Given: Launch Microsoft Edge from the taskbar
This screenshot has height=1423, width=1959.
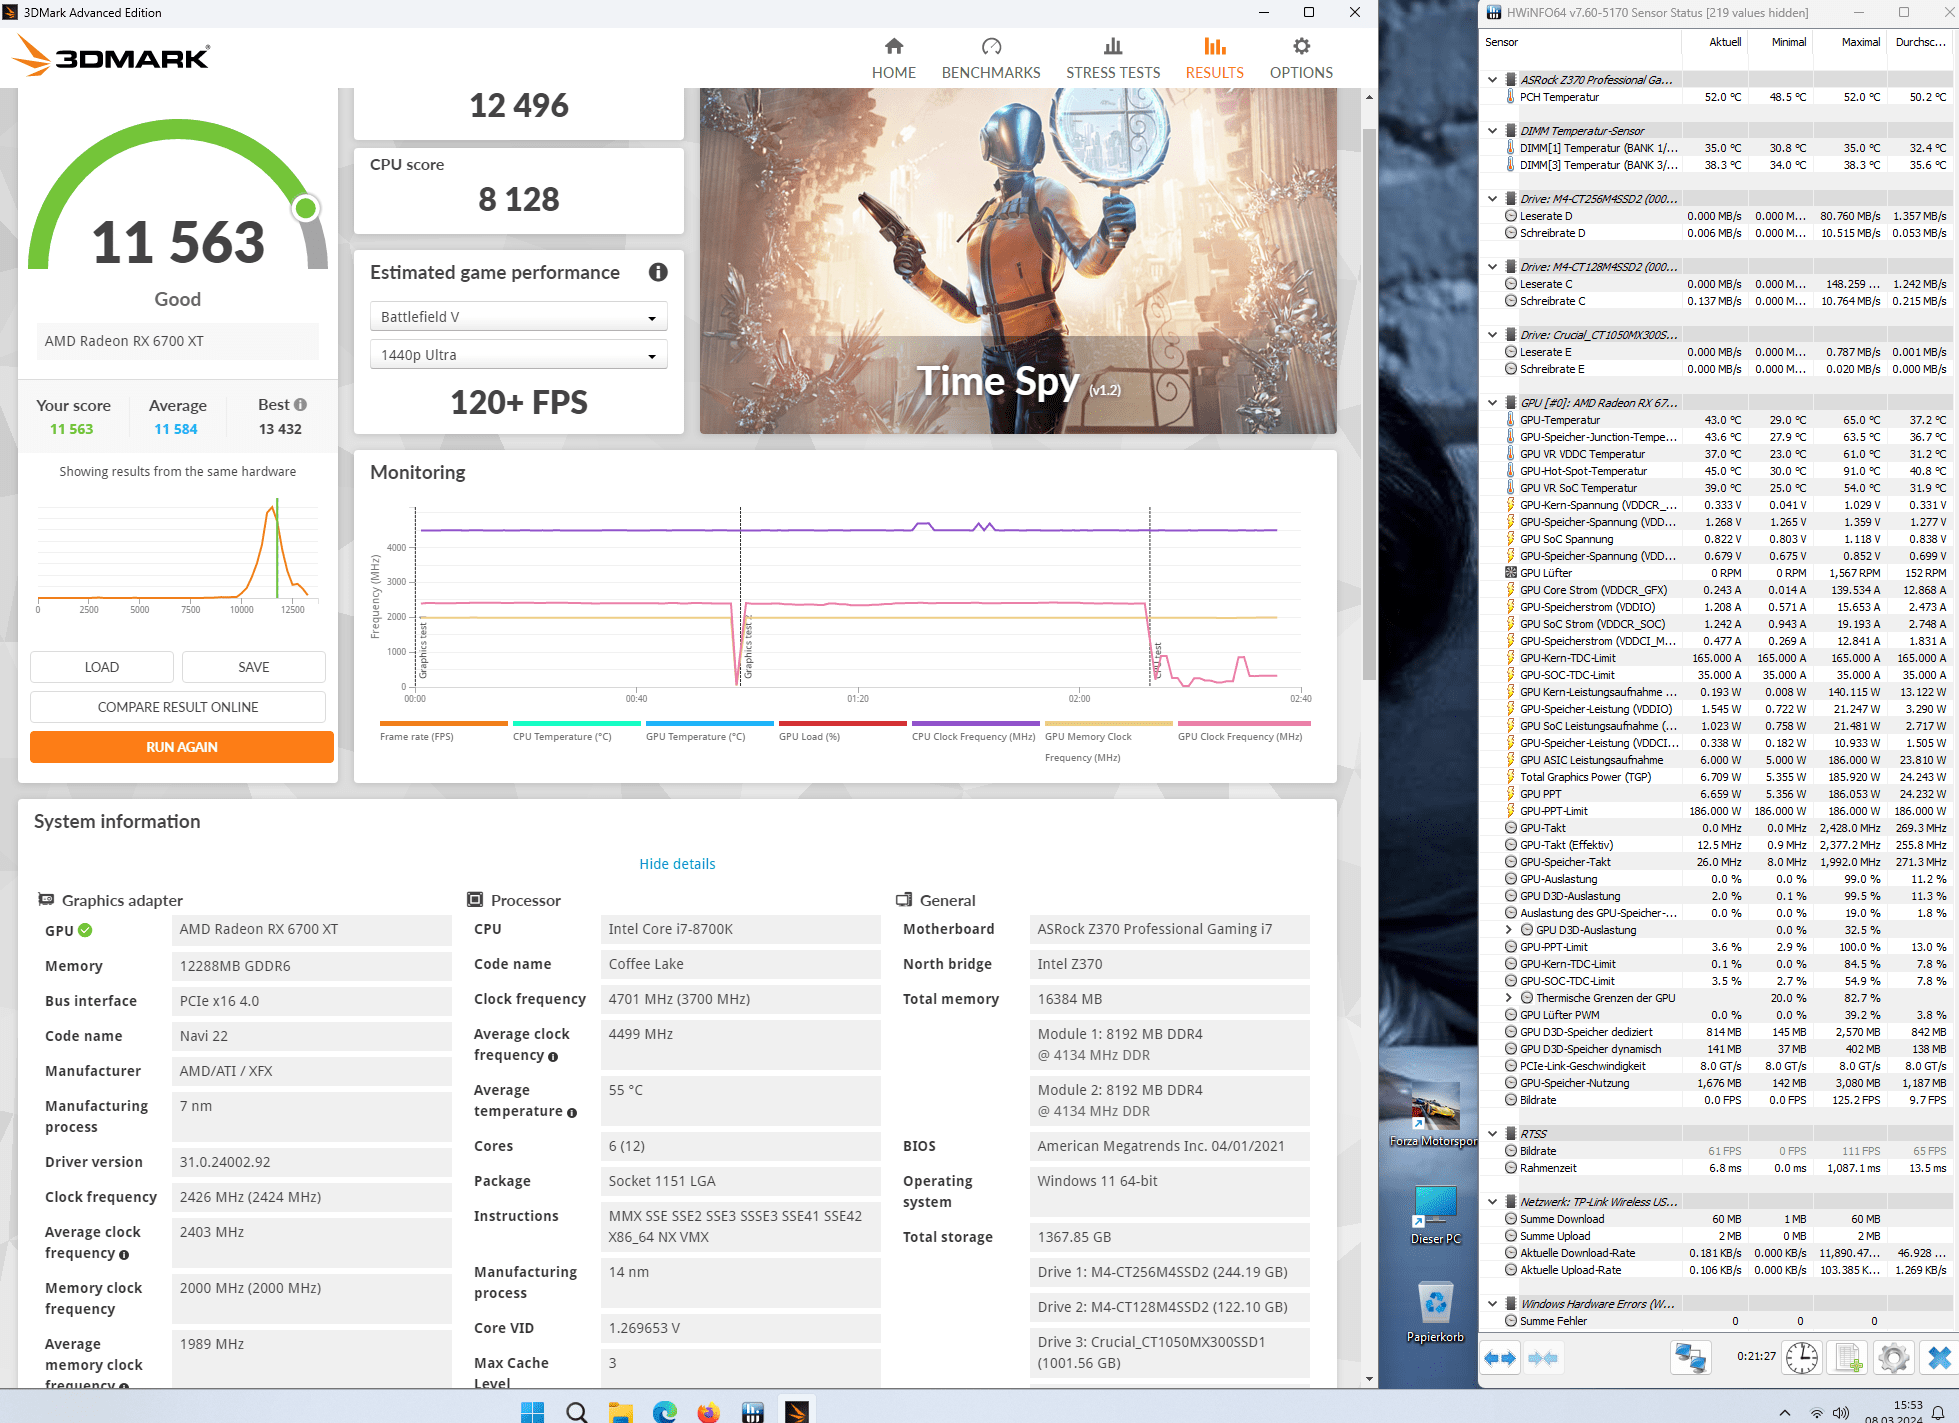Looking at the screenshot, I should point(665,1411).
